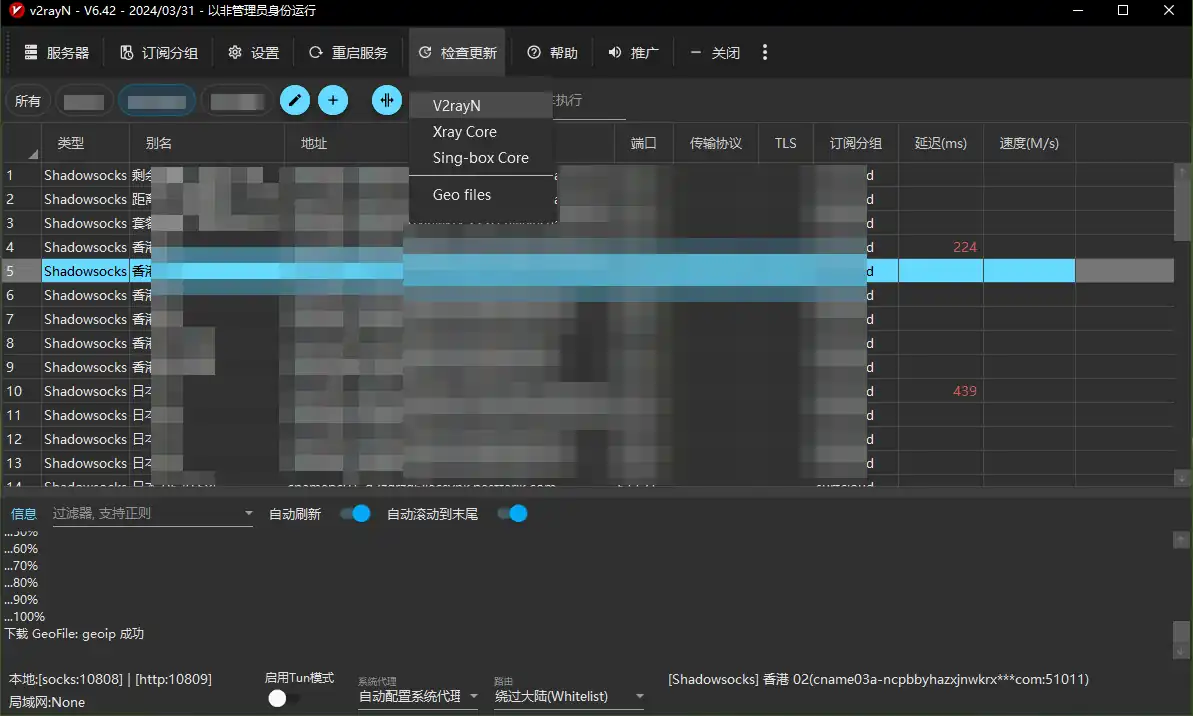Open the 设置 settings menu
Viewport: 1193px width, 716px height.
point(254,53)
